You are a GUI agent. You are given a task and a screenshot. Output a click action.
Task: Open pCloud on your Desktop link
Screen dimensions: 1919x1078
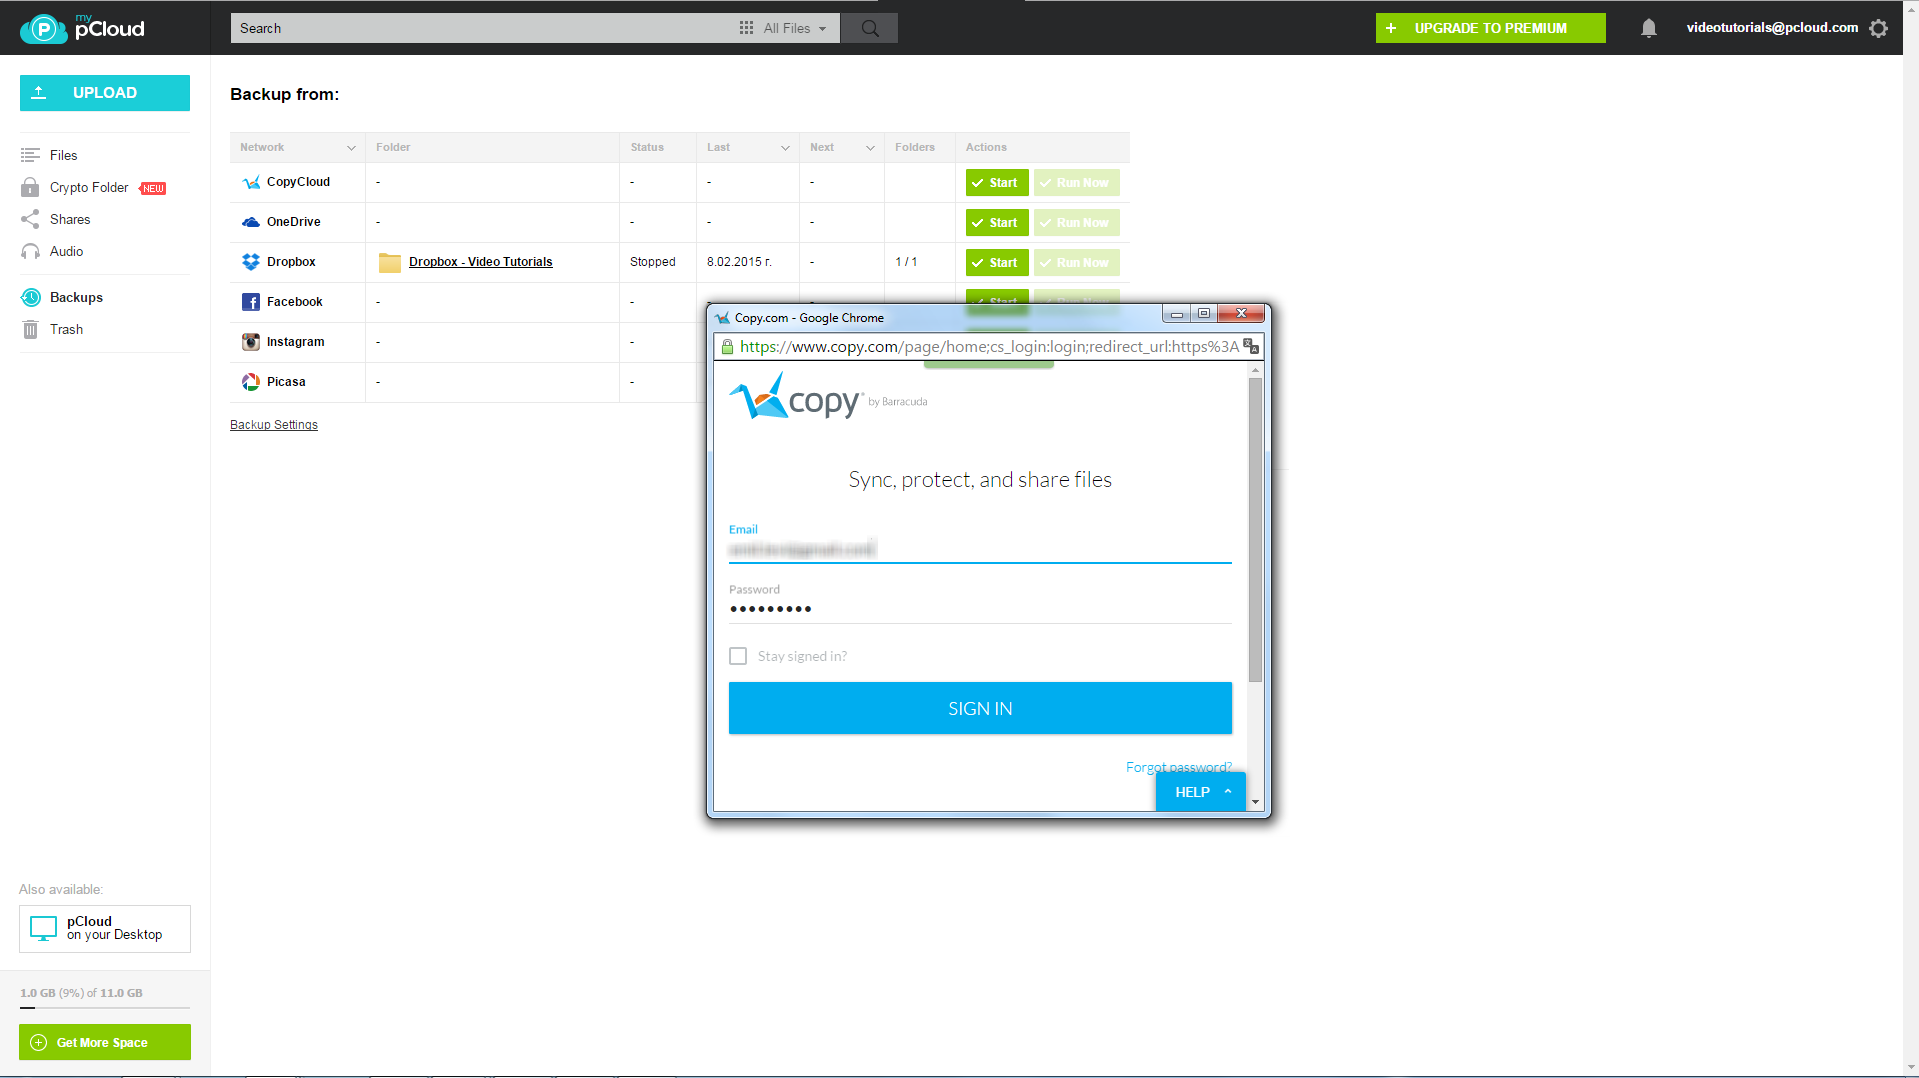(105, 929)
